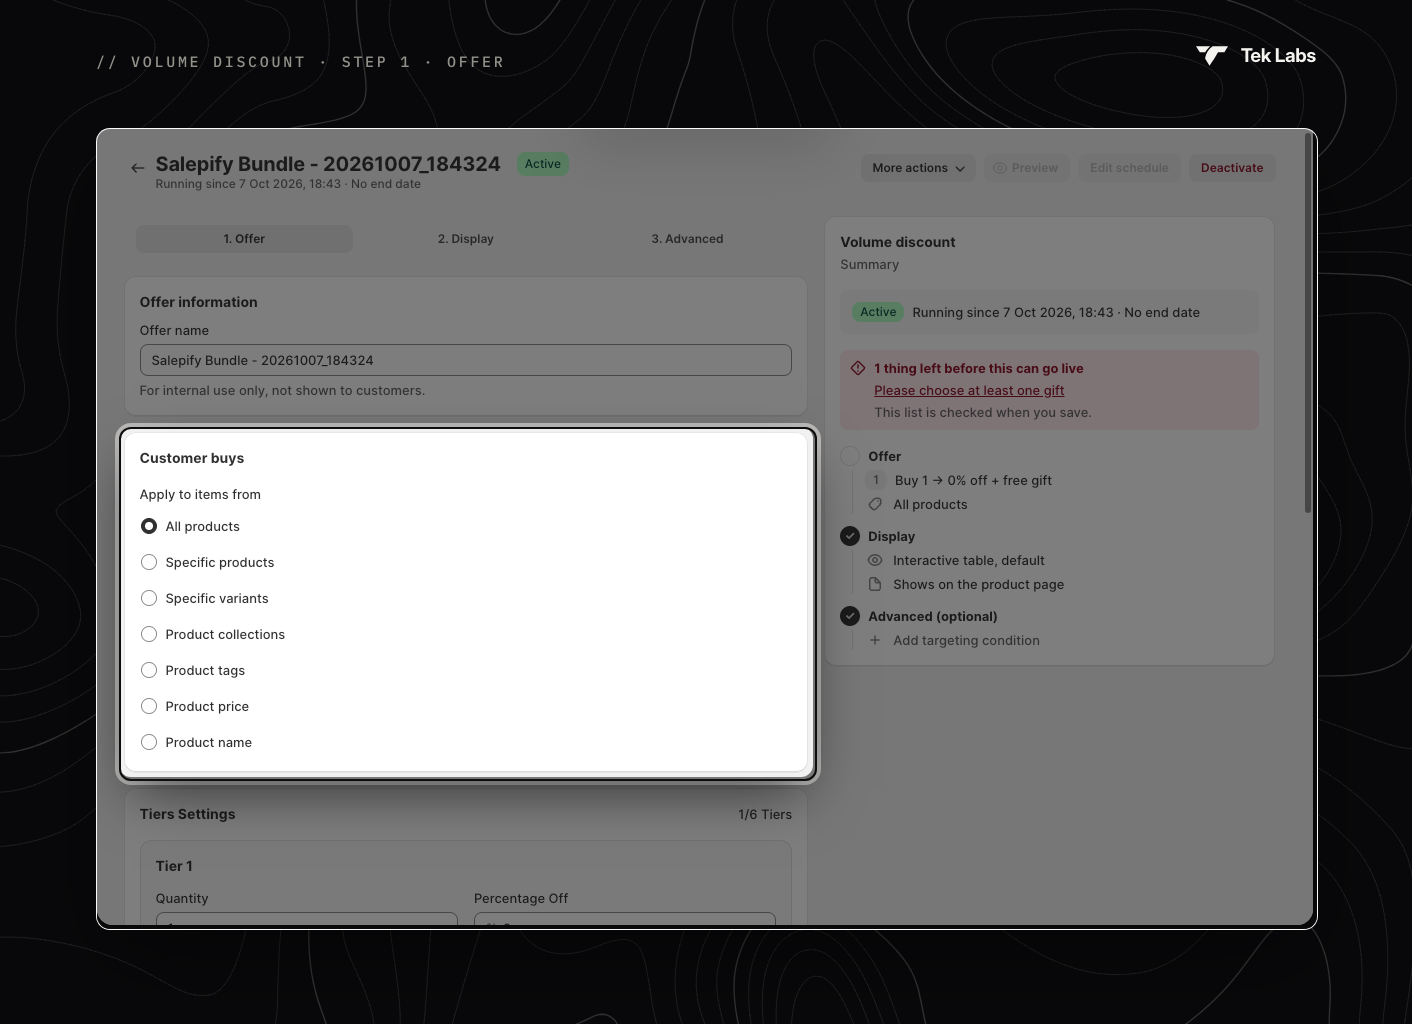
Task: Click the empty status circle next to Offer
Action: [850, 456]
